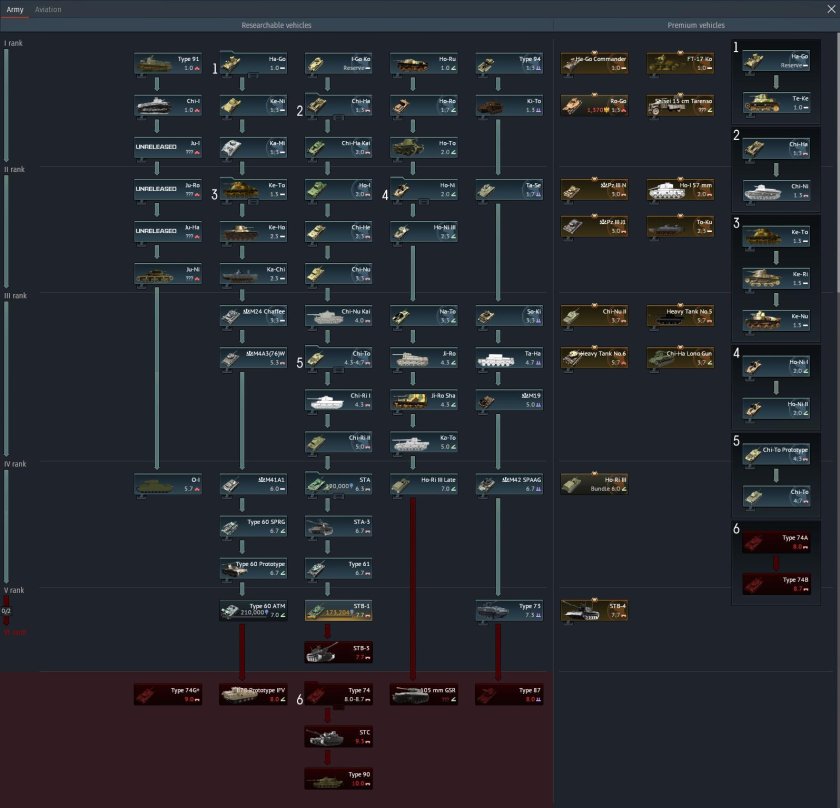Open the Type 74 group rated 8.0-8.7

coord(338,695)
